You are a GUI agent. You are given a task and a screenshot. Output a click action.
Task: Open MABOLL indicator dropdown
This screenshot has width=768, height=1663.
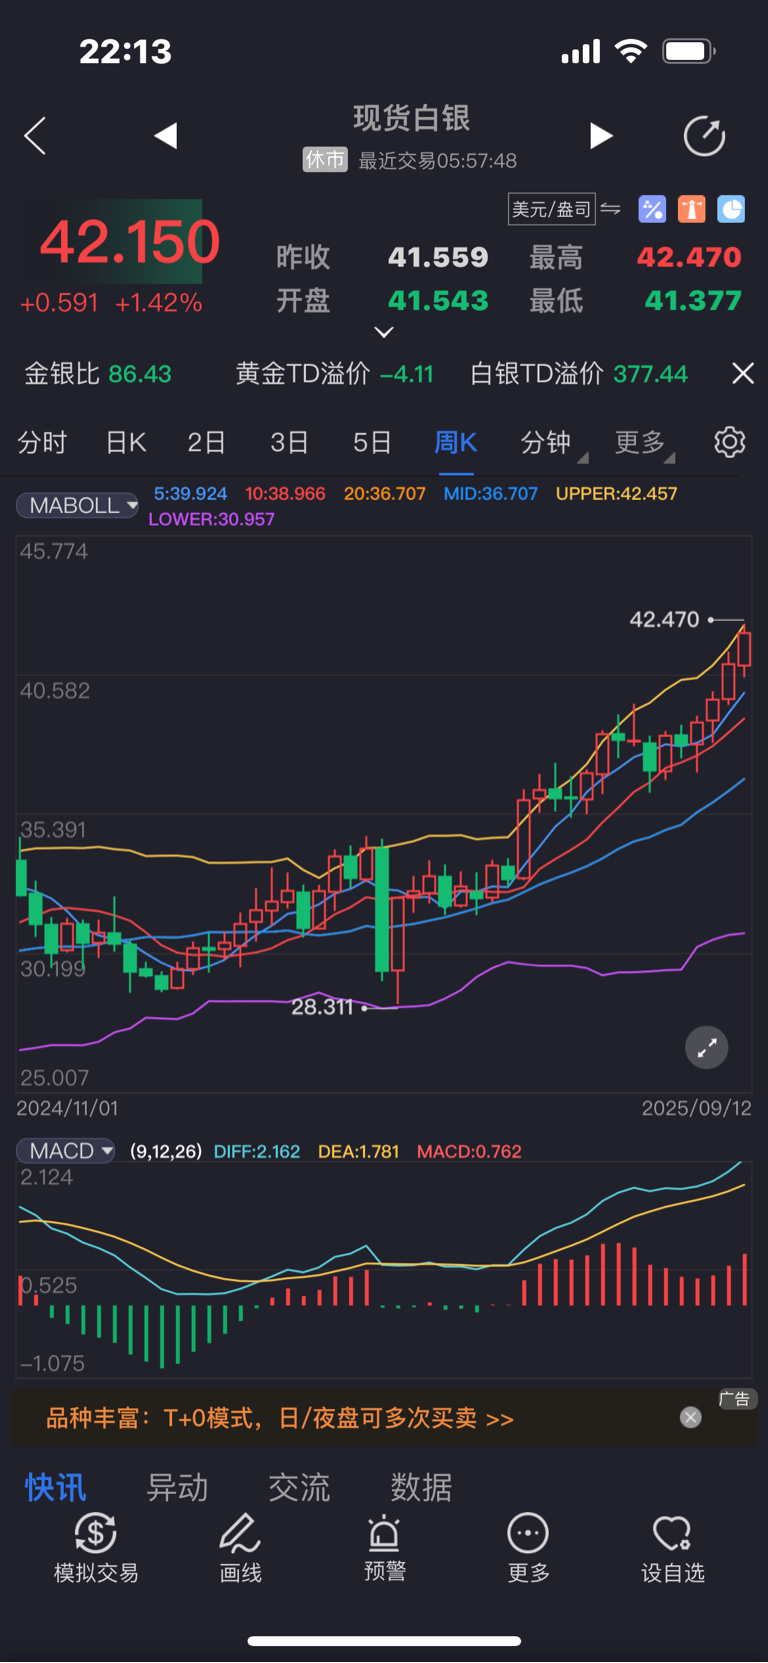(x=78, y=505)
